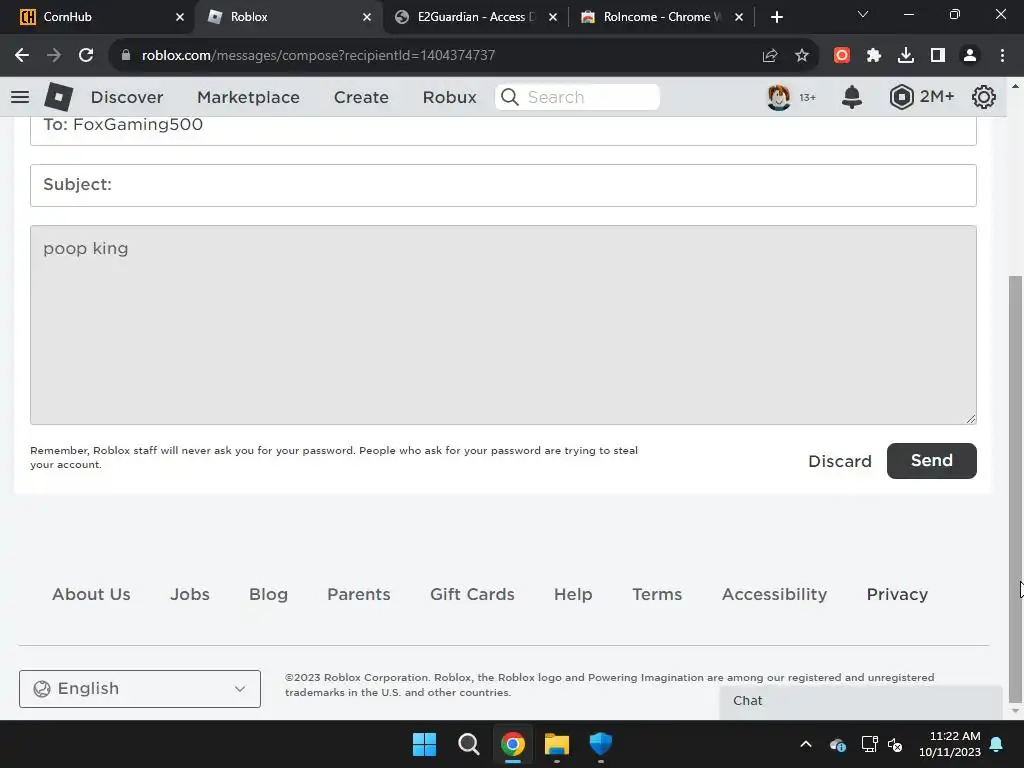Screen dimensions: 1024x768
Task: Open Create in Roblox navigation
Action: click(x=361, y=97)
